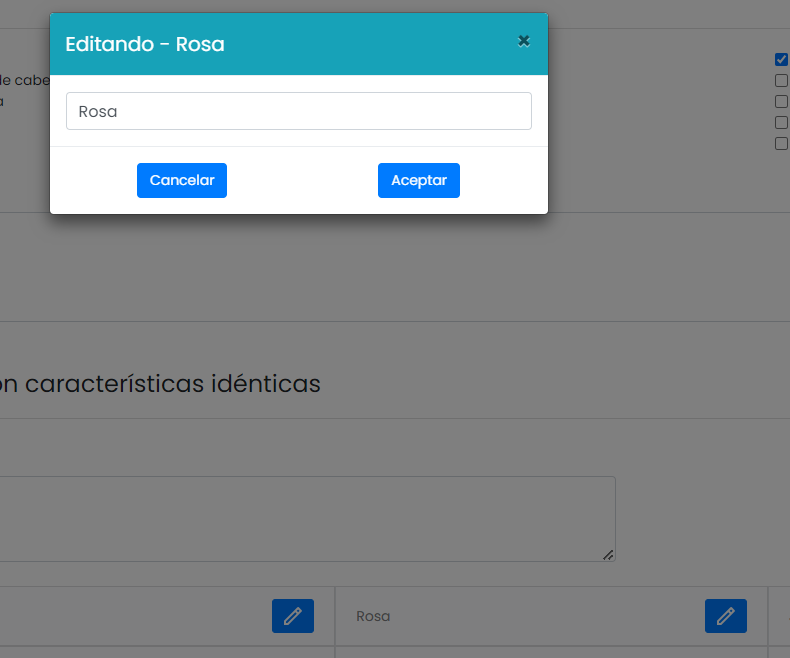This screenshot has height=658, width=790.
Task: Tick the second checkbox from the top
Action: (782, 81)
